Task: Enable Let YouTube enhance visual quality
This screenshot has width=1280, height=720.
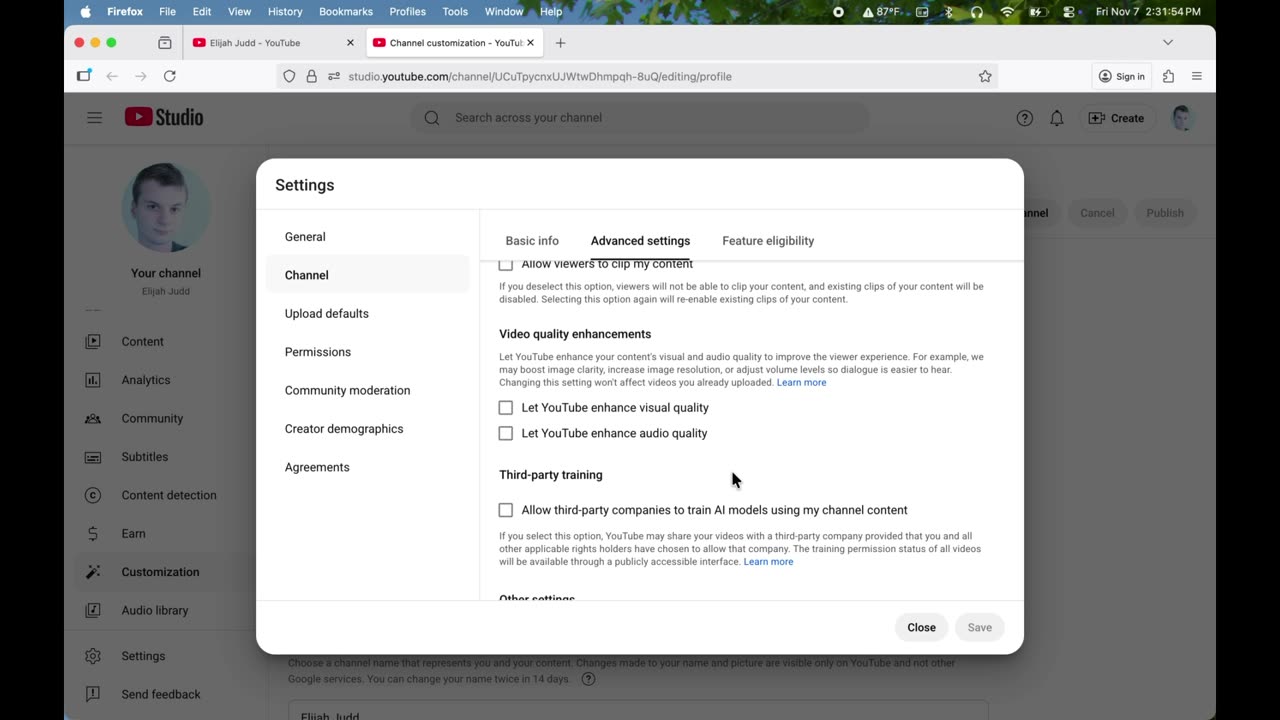Action: 506,408
